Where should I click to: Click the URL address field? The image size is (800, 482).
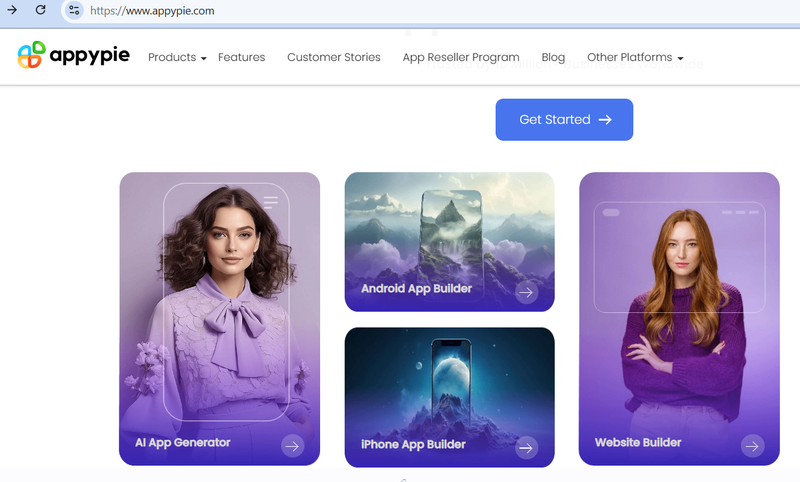point(152,11)
